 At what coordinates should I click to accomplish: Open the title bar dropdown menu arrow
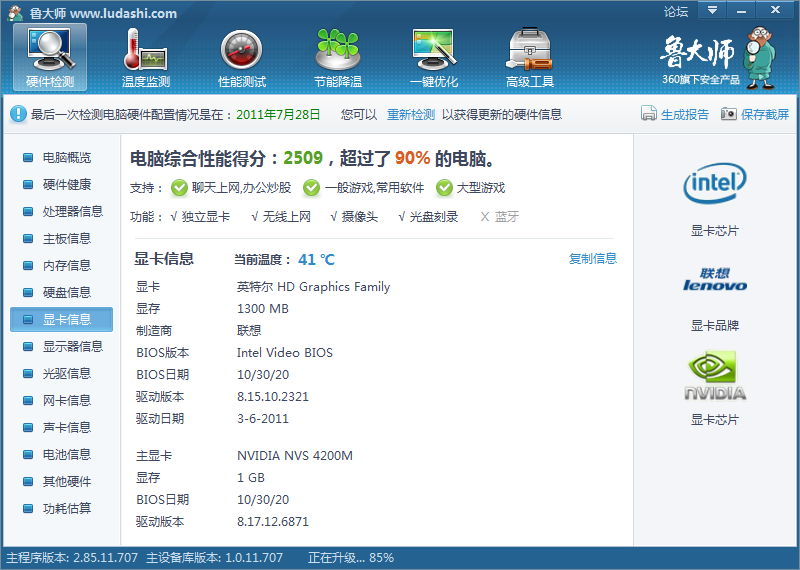click(711, 11)
